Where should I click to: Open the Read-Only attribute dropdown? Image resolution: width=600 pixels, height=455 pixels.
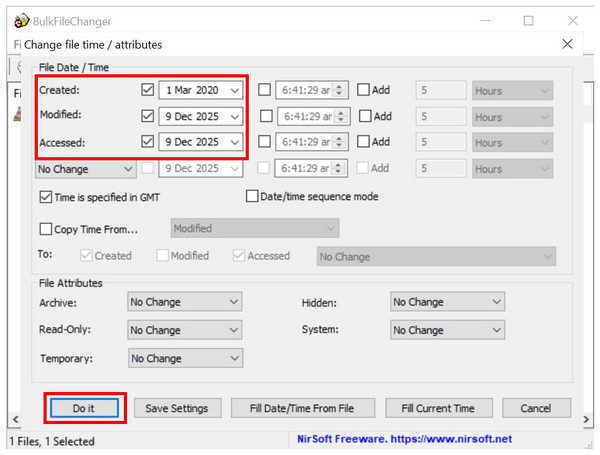pos(184,330)
